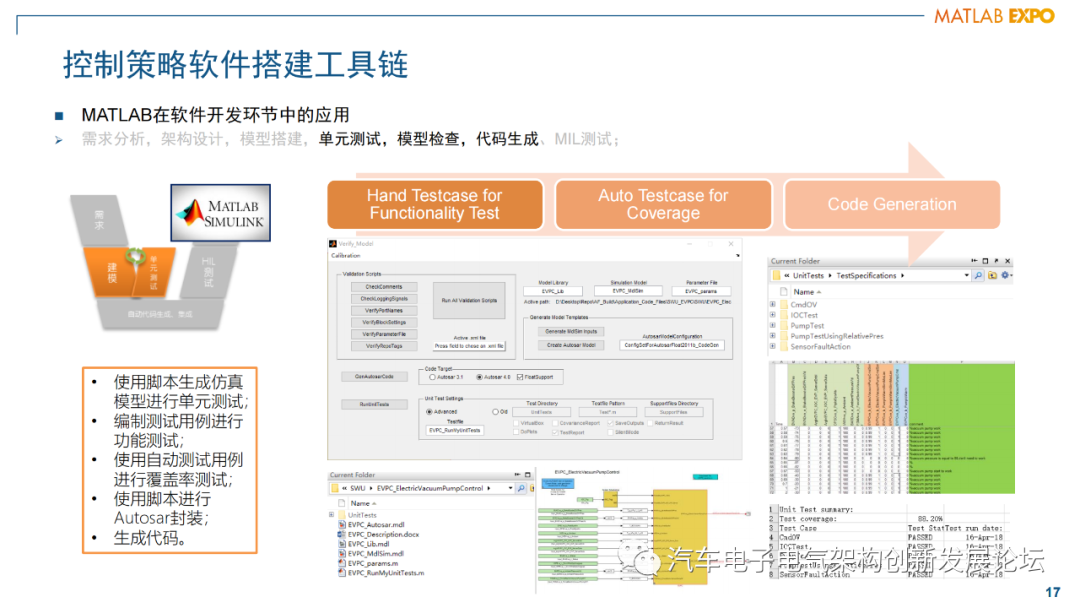Check the TestReport checkbox in Unit Test Settings
1080x608 pixels.
[555, 432]
